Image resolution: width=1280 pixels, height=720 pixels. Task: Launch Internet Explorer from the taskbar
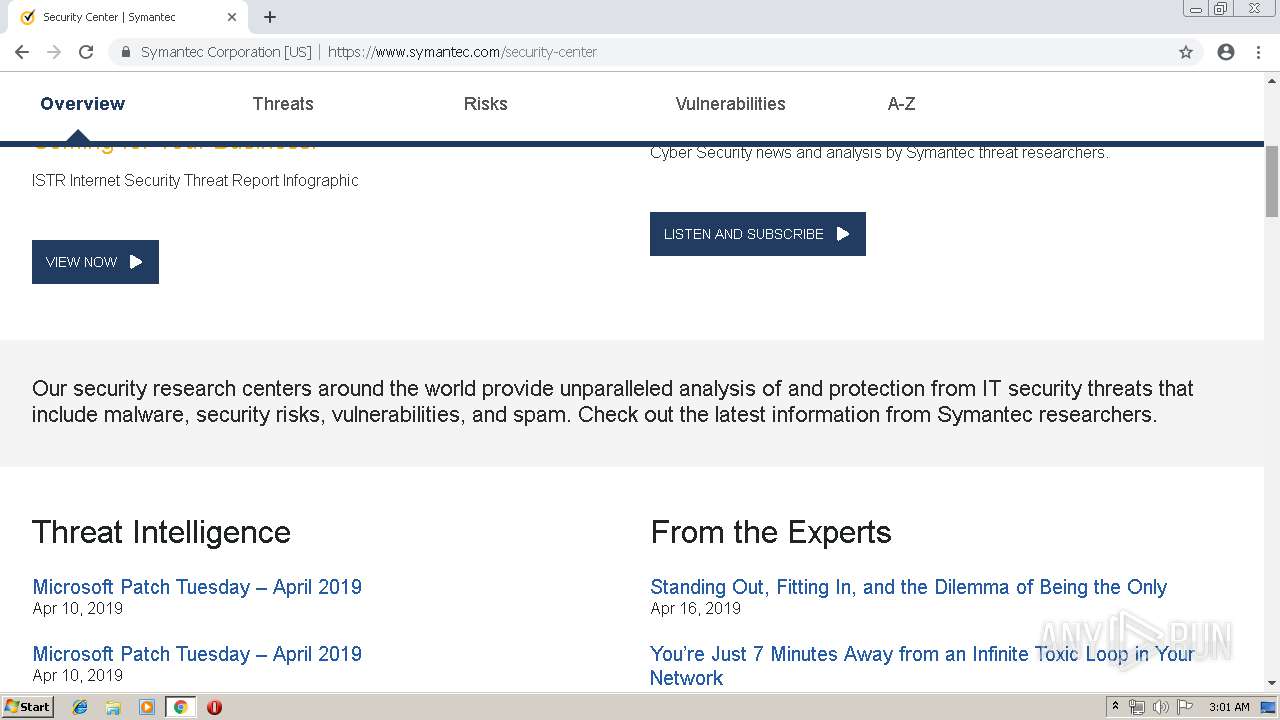click(80, 707)
